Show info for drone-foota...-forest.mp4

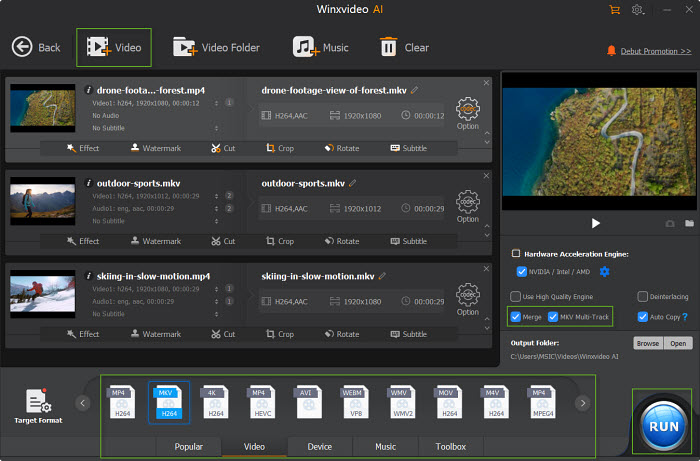pos(88,90)
